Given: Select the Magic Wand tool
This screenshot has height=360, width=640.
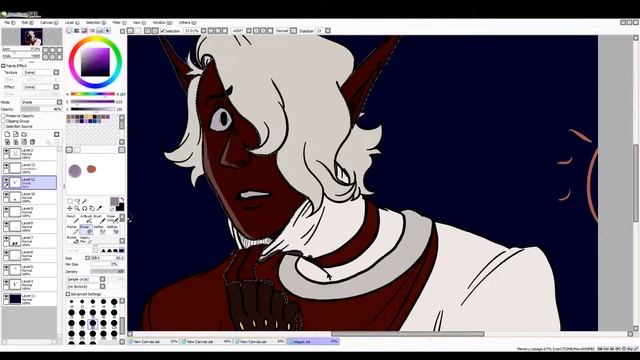Looking at the screenshot, I should [84, 201].
